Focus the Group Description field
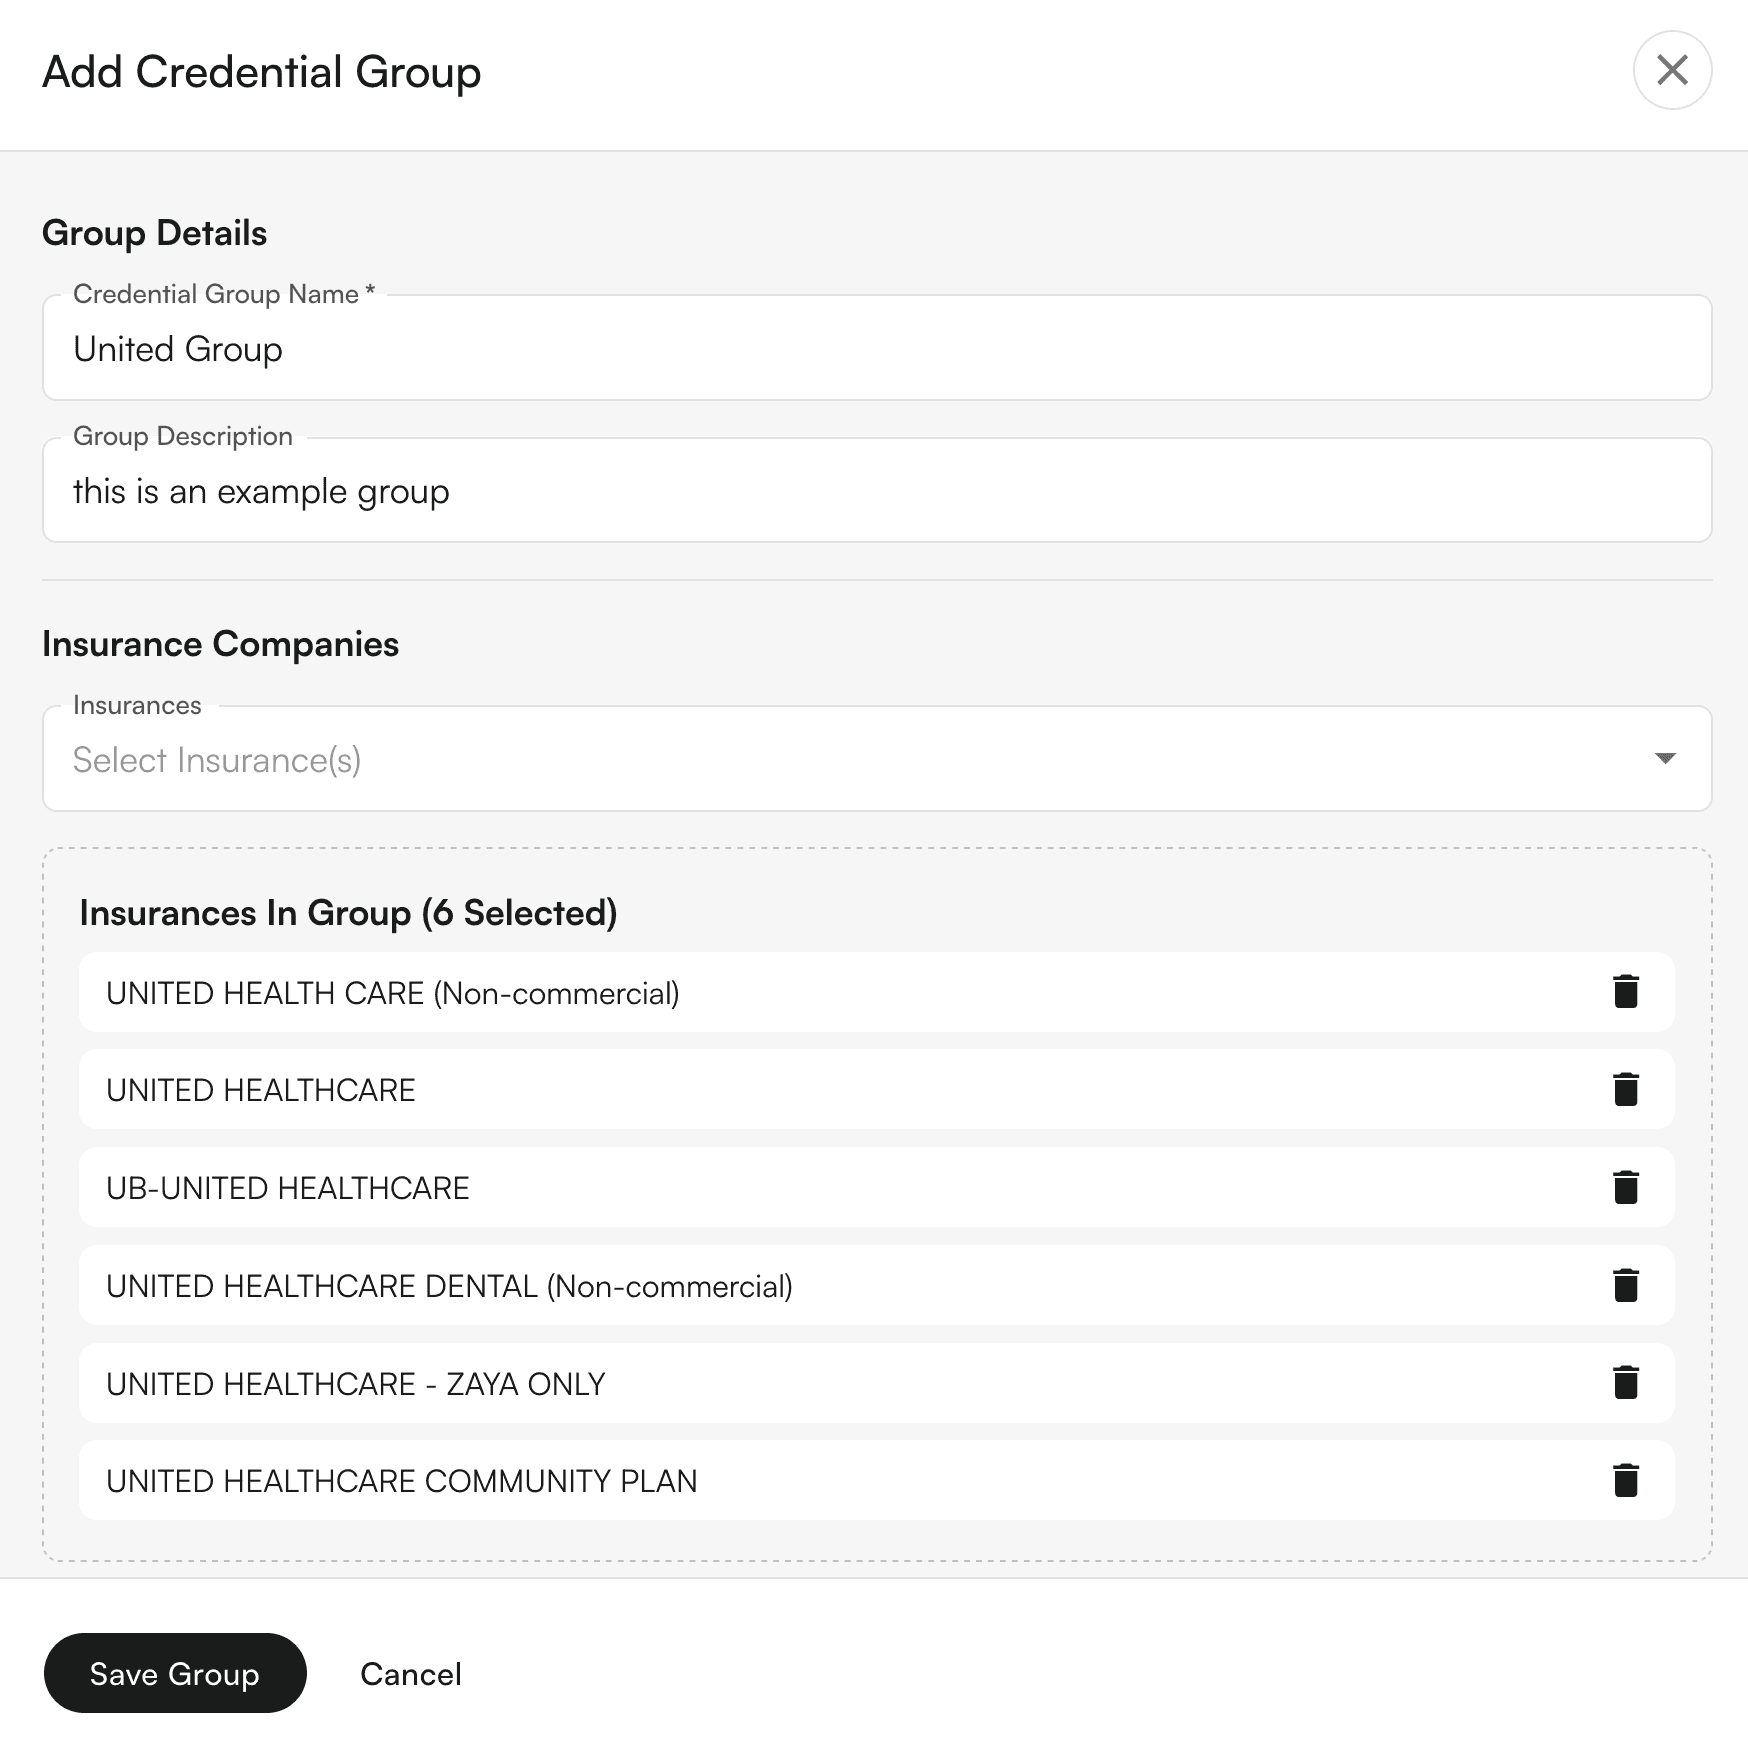The image size is (1748, 1740). 877,490
